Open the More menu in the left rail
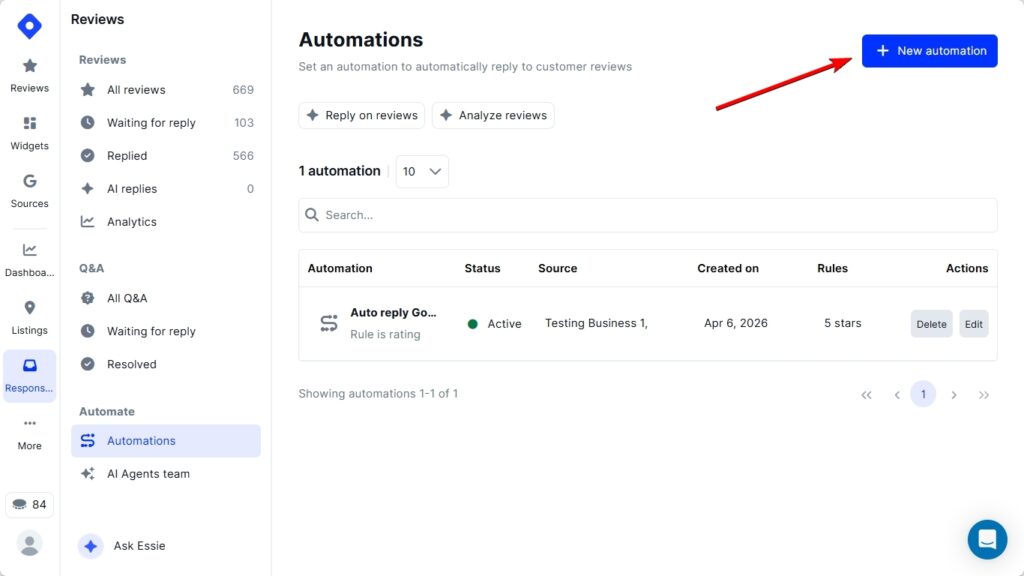The width and height of the screenshot is (1024, 576). [29, 430]
